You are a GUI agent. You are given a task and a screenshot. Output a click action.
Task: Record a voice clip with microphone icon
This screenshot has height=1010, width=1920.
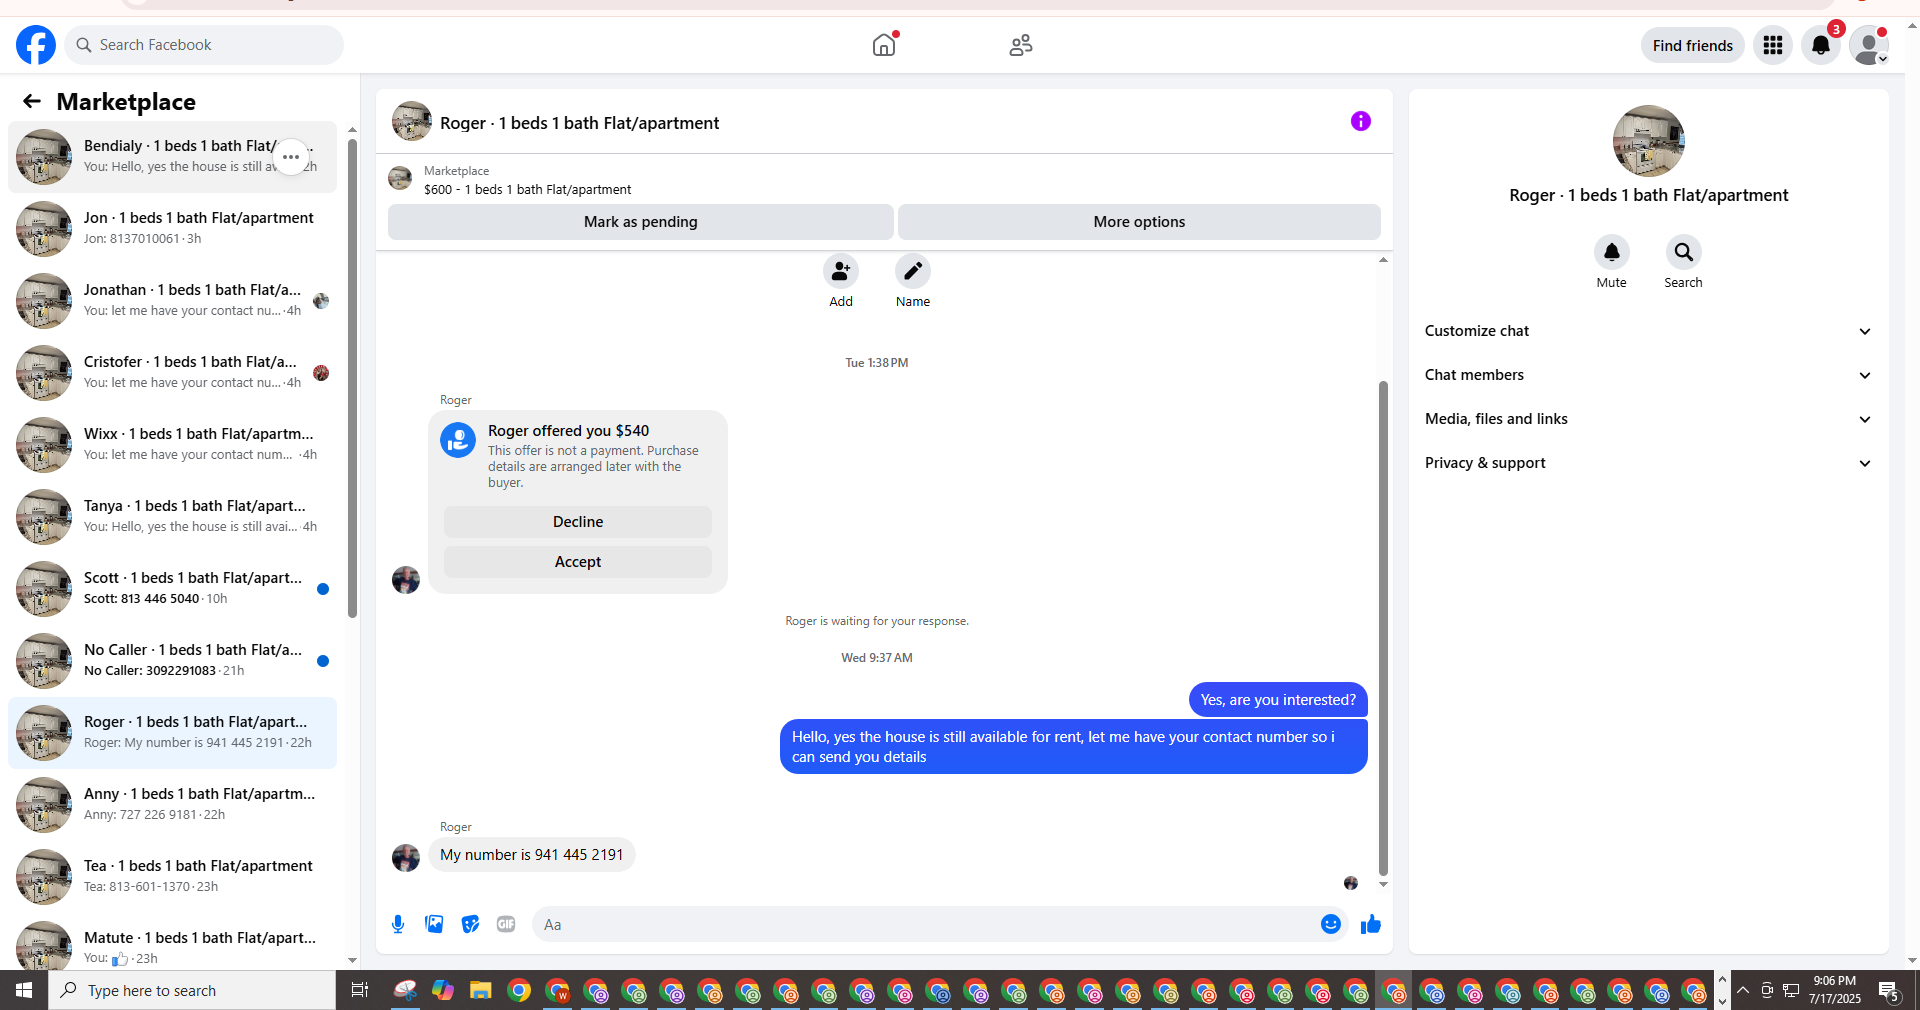398,924
